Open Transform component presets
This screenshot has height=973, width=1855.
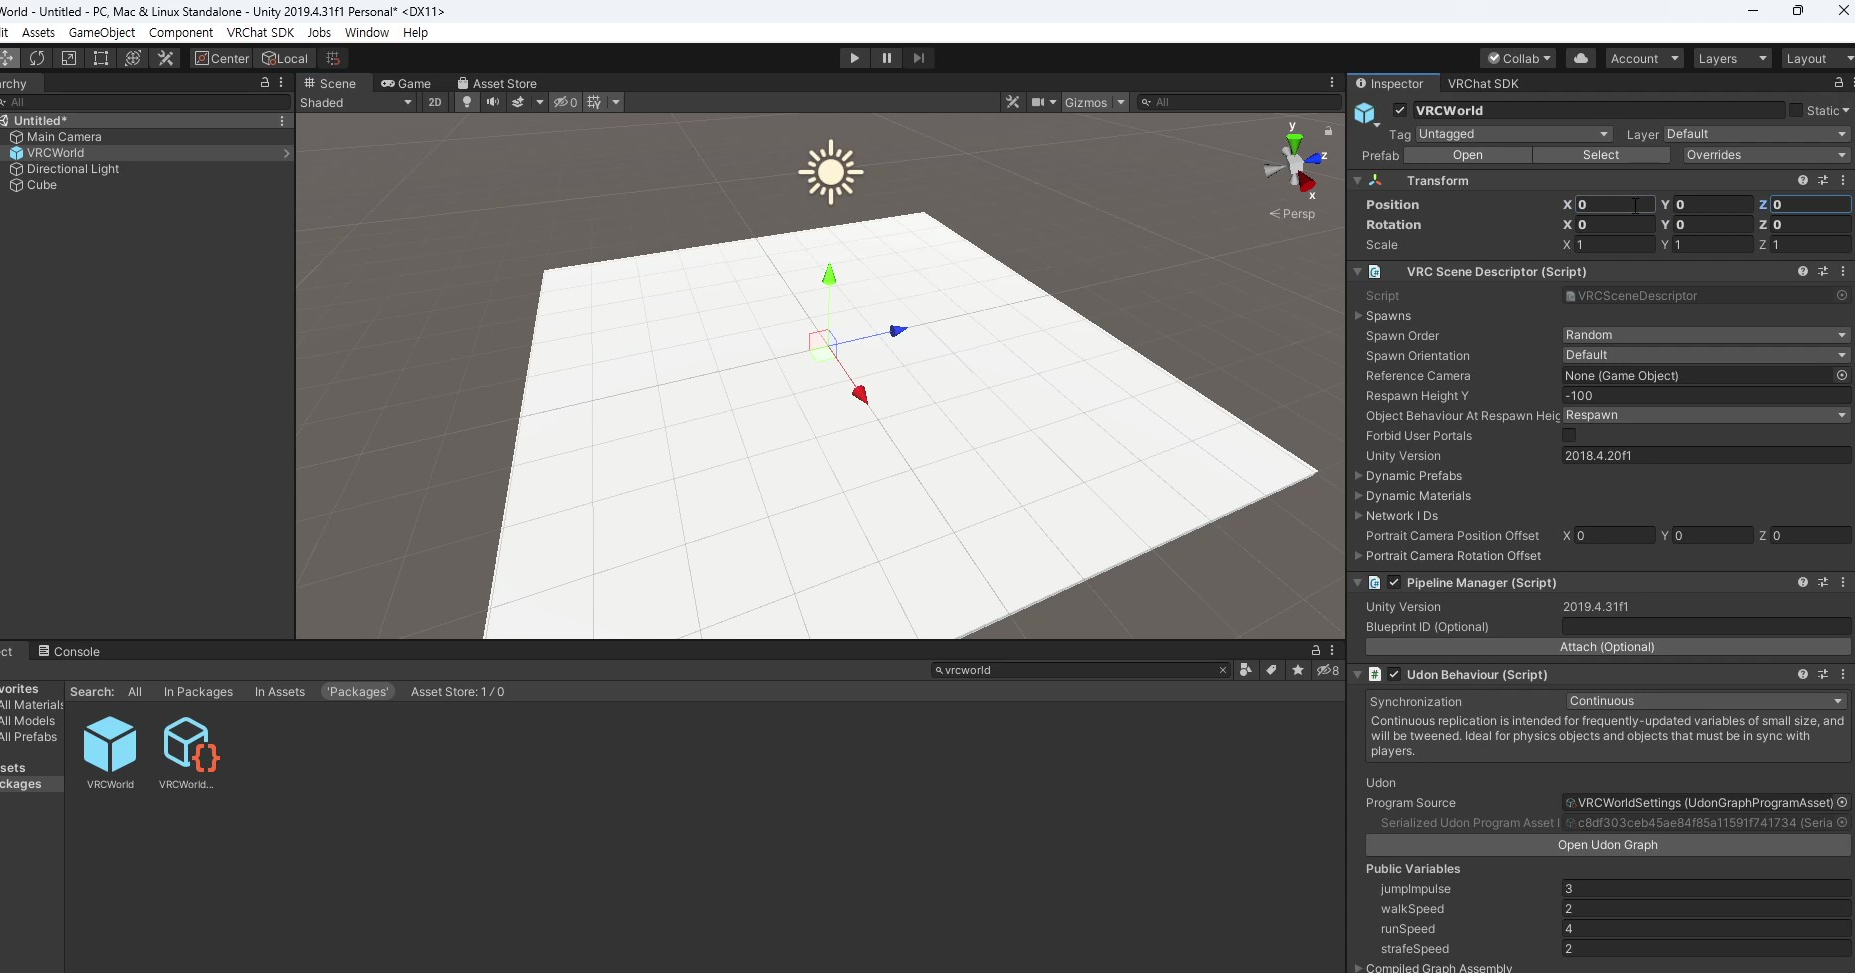point(1823,180)
